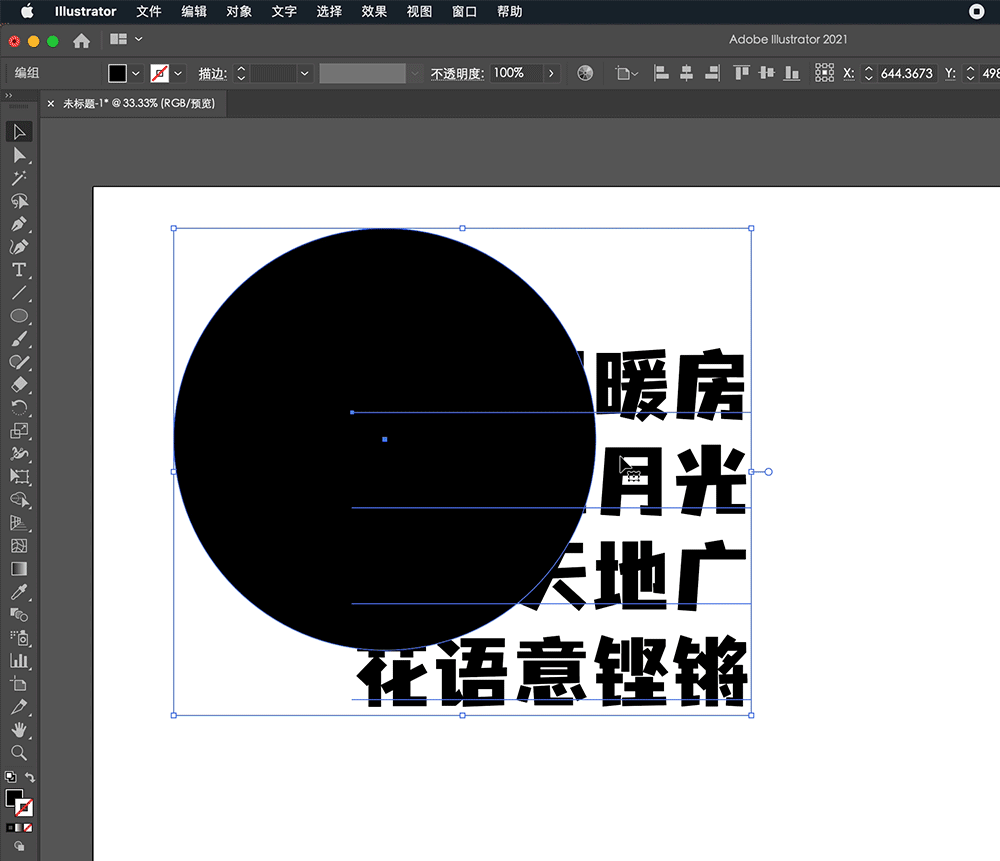Open arrange documents layout dropdown
Screen dimensions: 1000x861
tap(126, 40)
